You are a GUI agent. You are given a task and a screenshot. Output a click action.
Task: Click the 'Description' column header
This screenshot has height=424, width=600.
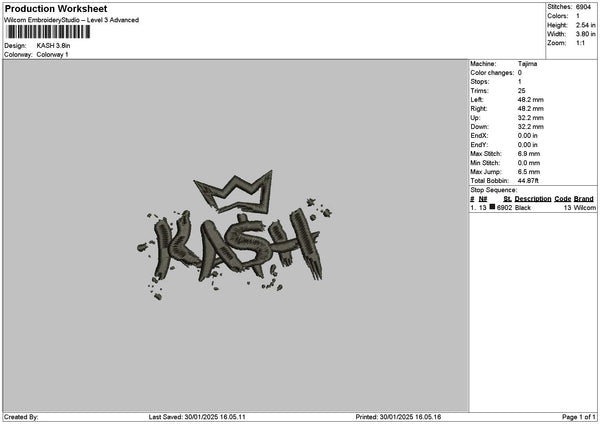(533, 199)
